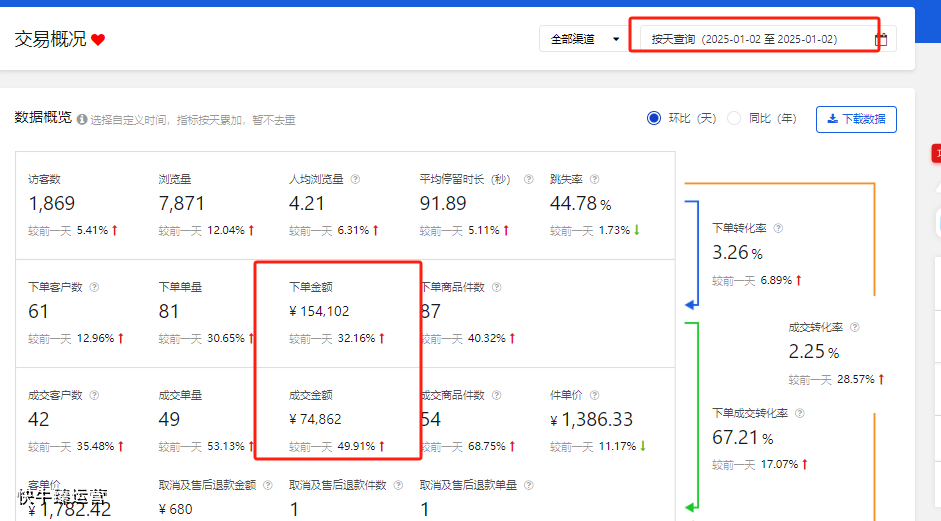941x521 pixels.
Task: Expand the 全部渠道 channel dropdown
Action: (x=582, y=40)
